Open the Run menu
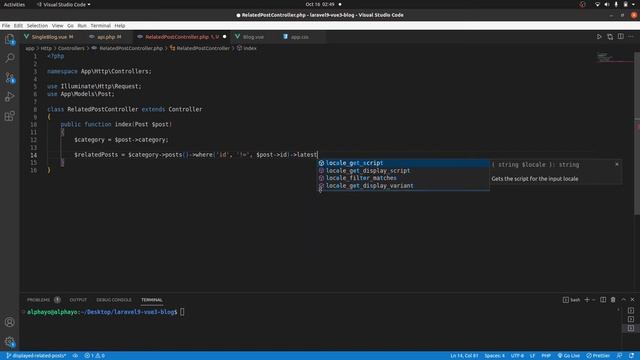 (82, 25)
